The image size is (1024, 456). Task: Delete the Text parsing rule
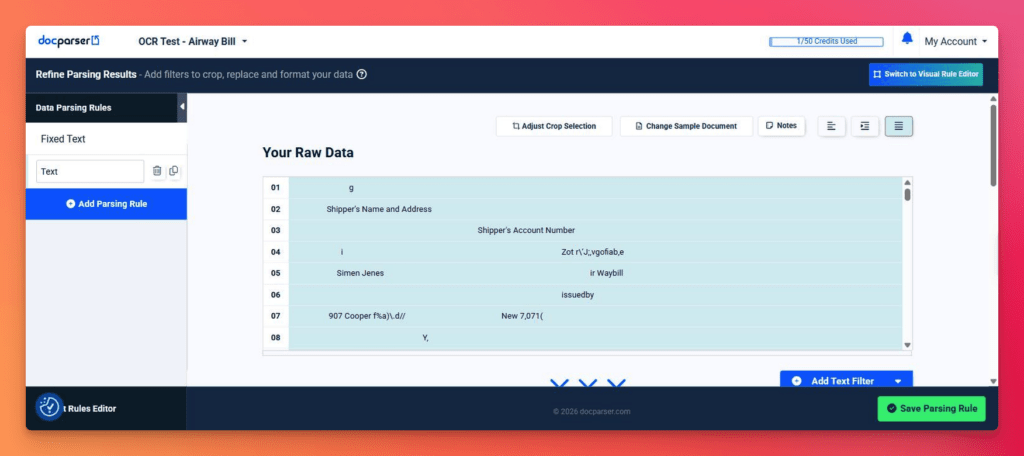(x=157, y=171)
